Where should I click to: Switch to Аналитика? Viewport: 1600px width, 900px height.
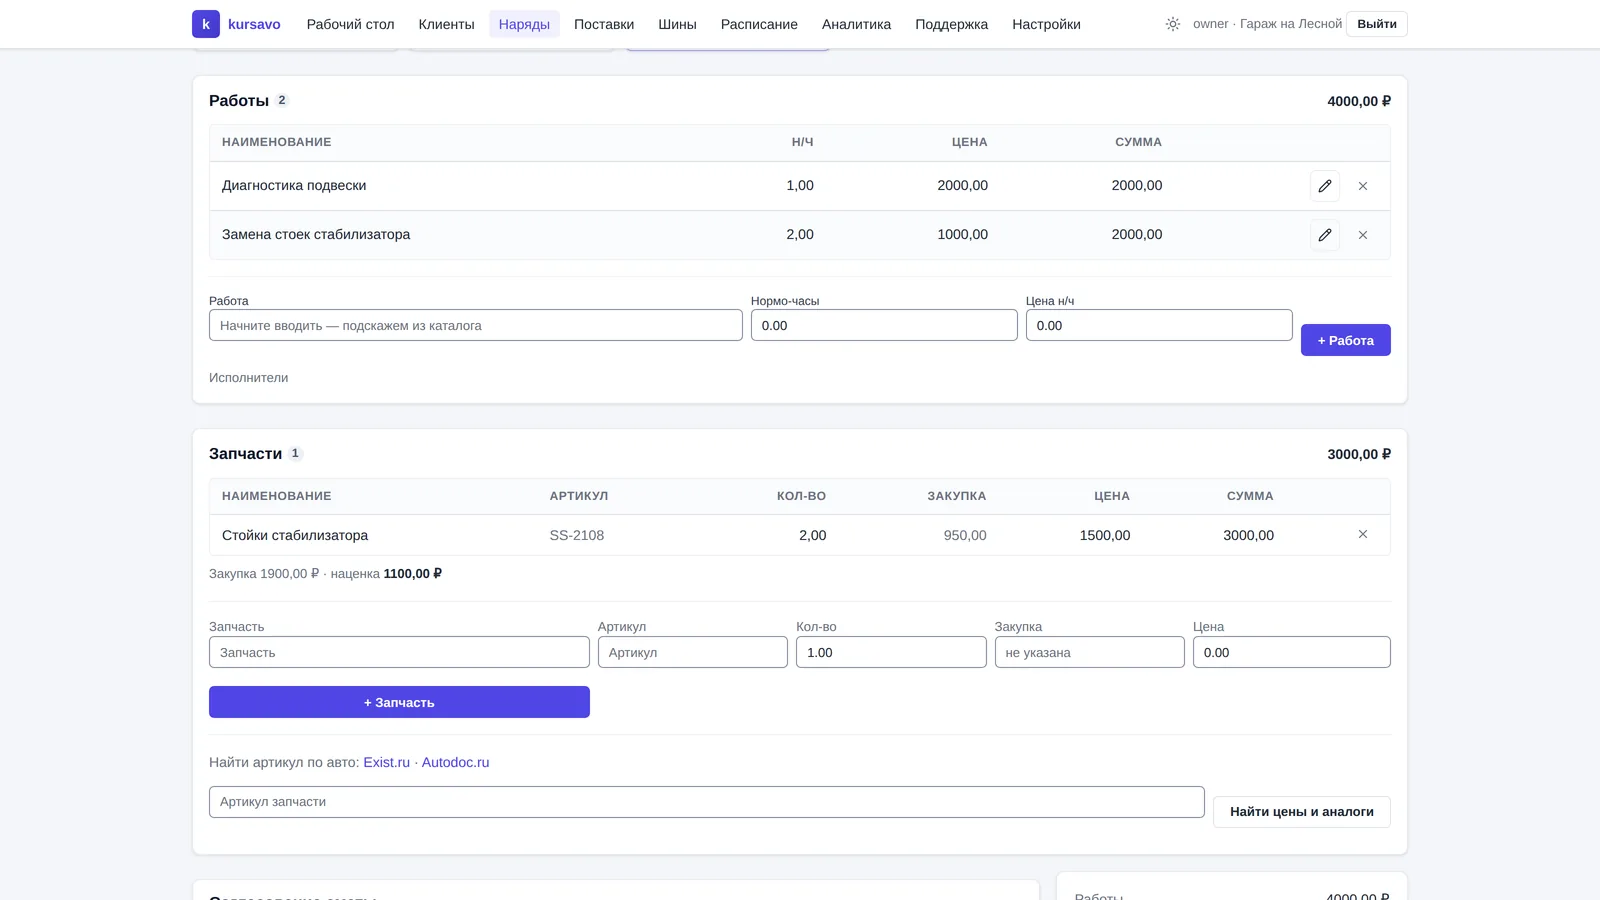pos(856,24)
